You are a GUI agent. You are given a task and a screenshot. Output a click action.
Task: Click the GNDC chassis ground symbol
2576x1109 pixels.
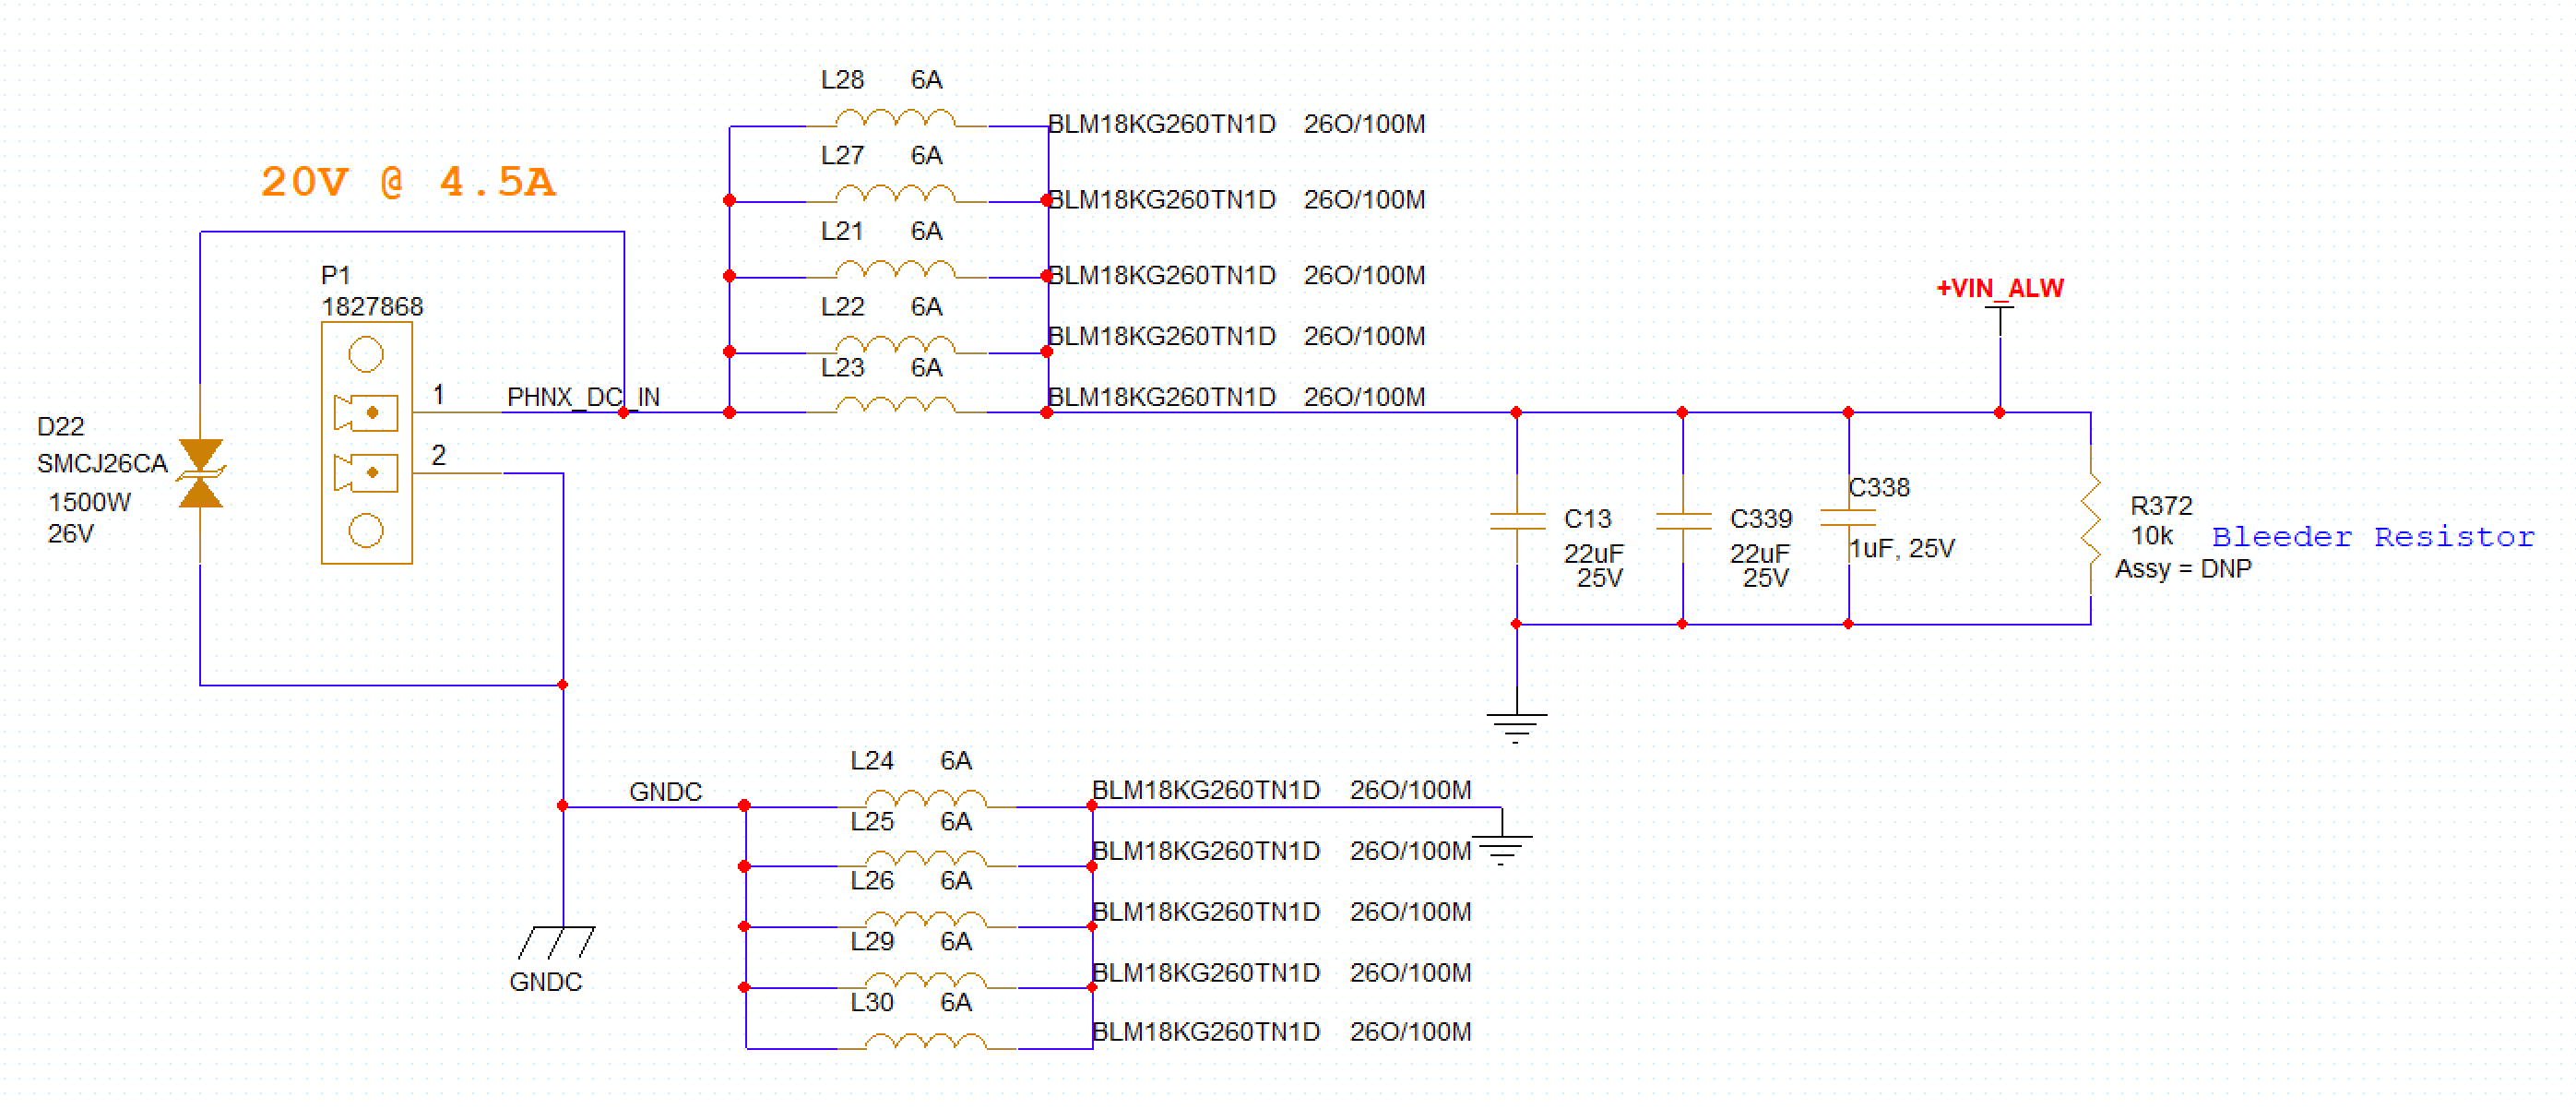(557, 943)
